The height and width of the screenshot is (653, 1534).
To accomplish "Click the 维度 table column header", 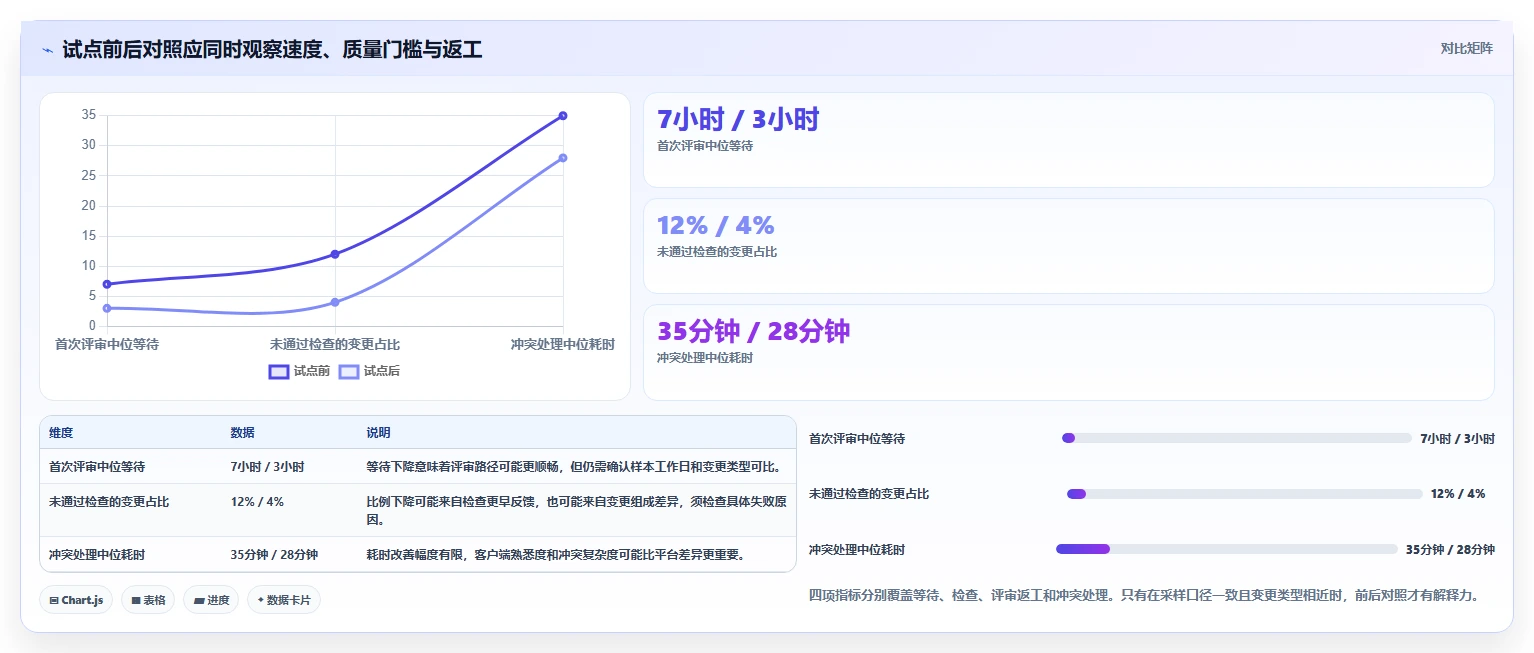I will click(61, 433).
